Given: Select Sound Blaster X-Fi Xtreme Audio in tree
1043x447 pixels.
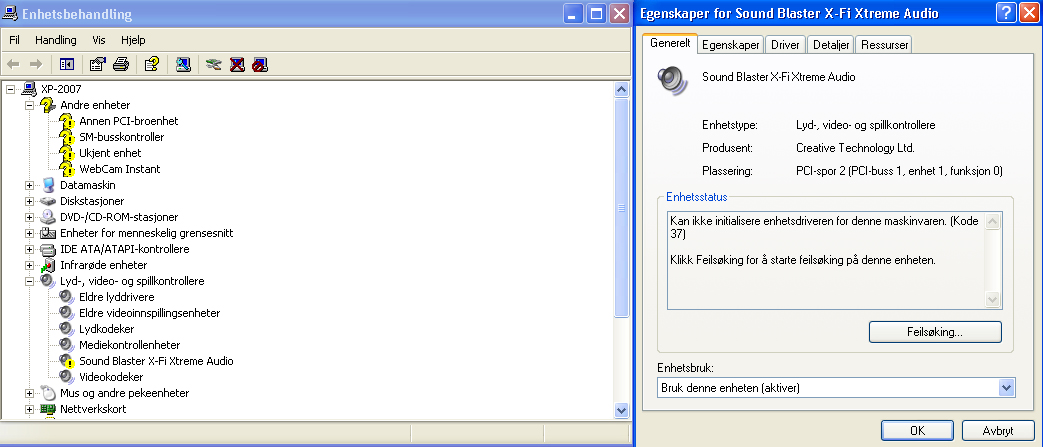Looking at the screenshot, I should point(156,361).
